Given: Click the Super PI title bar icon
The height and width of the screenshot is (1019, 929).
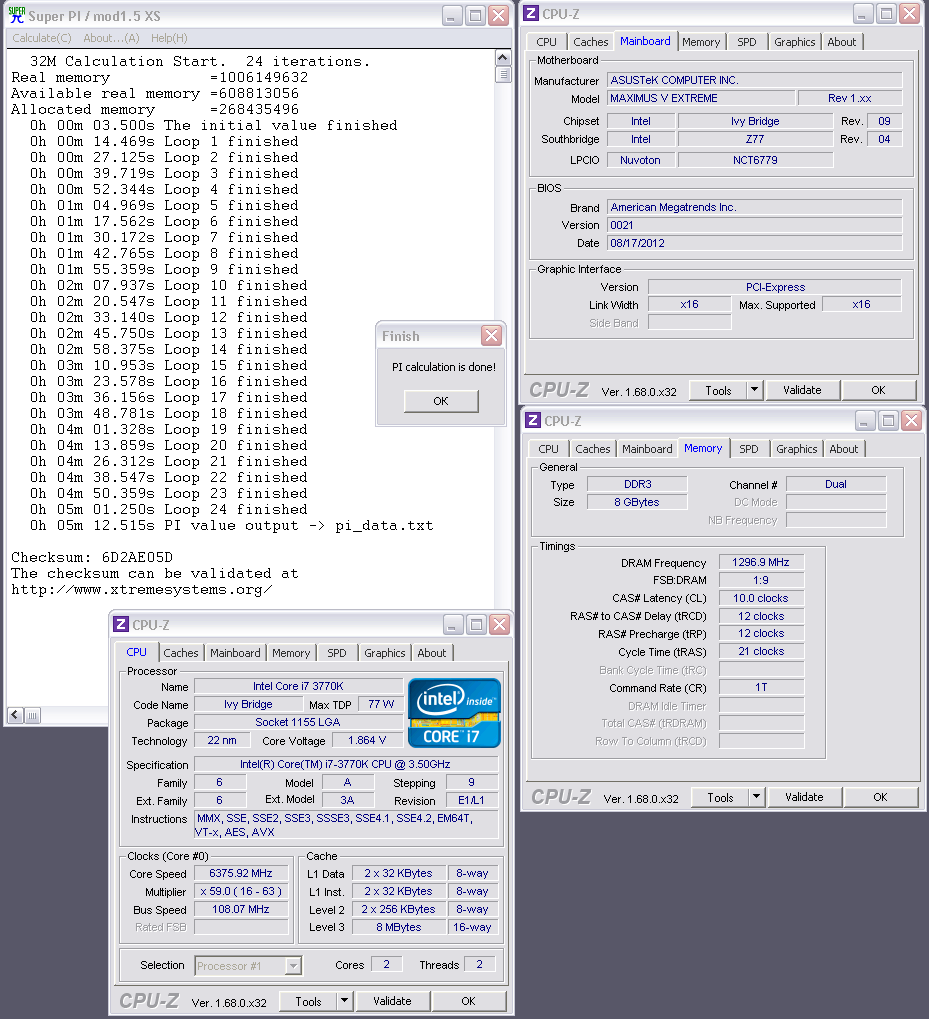Looking at the screenshot, I should (16, 15).
